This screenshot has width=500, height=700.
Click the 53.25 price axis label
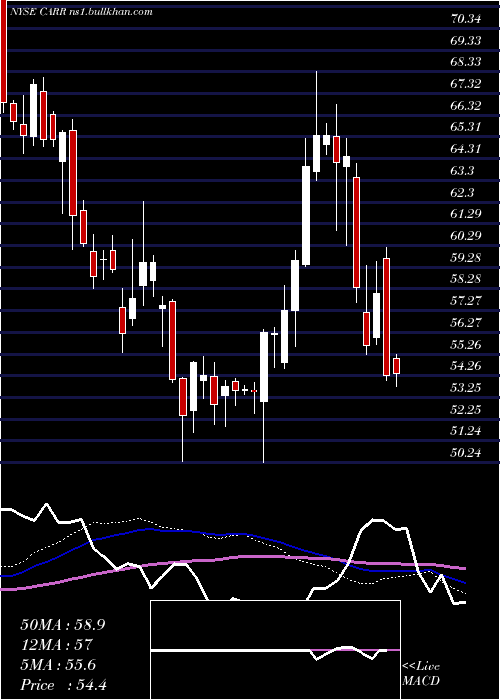tap(466, 387)
